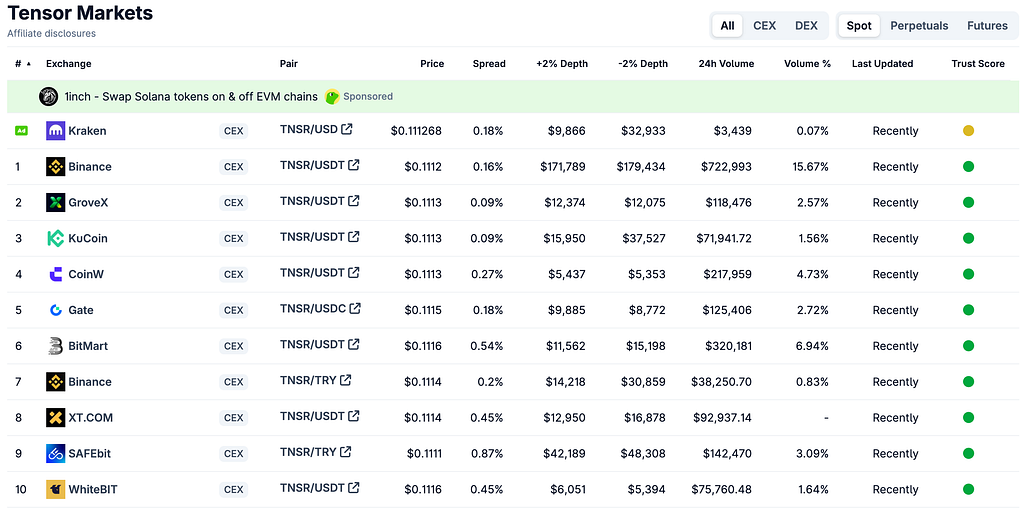
Task: Click the SAFEbit exchange logo
Action: click(56, 453)
